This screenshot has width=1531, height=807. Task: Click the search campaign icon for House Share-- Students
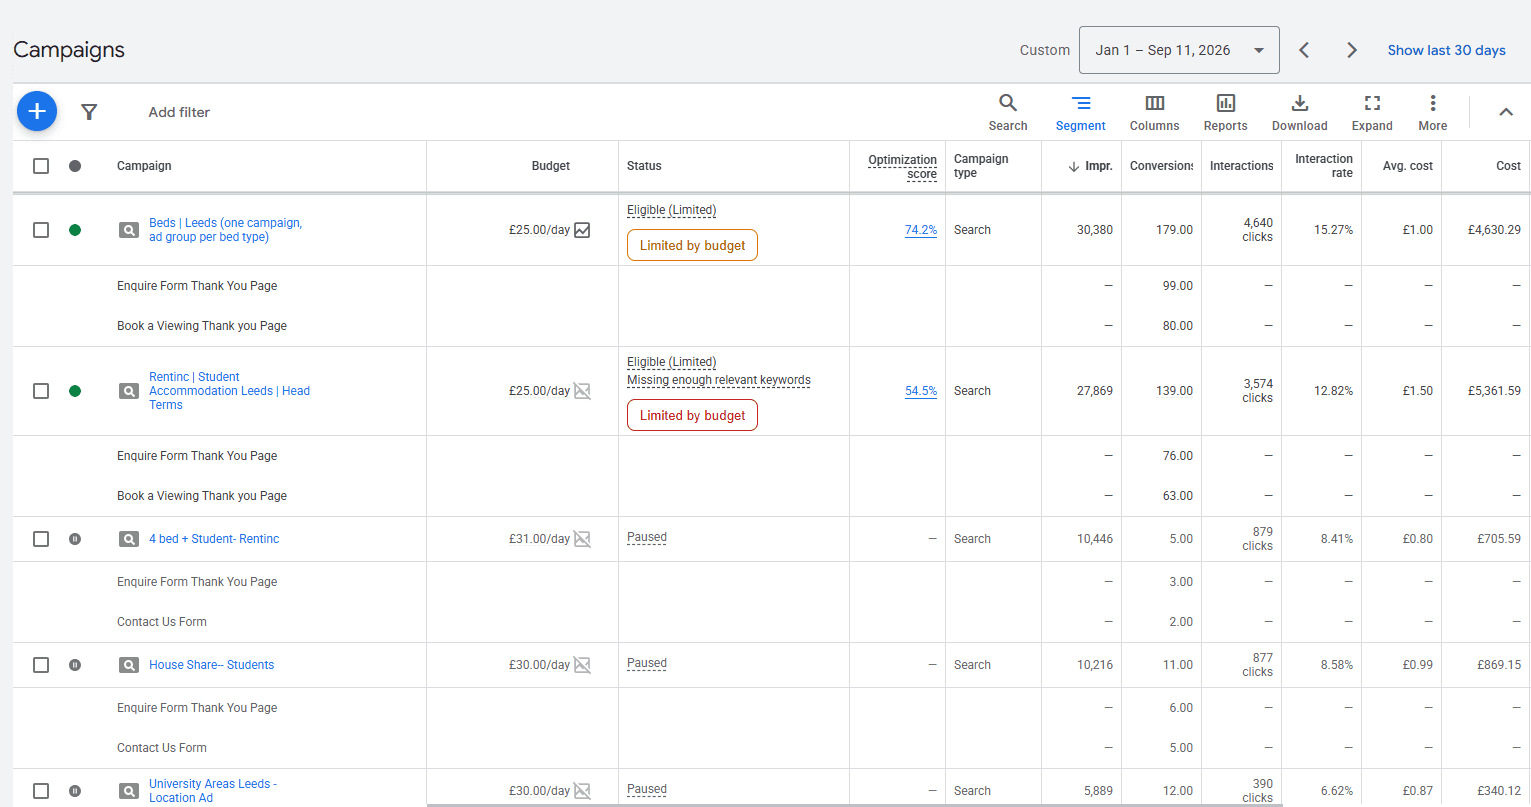(129, 665)
